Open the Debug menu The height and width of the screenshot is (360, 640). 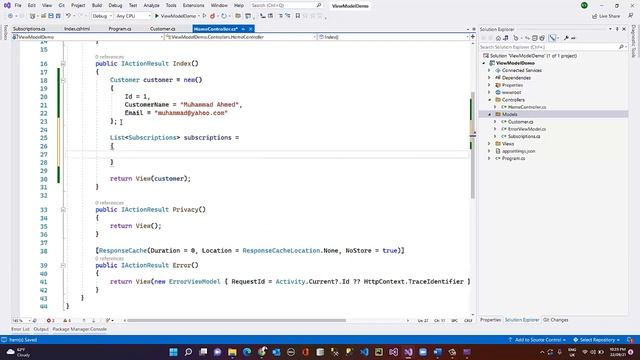pyautogui.click(x=116, y=6)
